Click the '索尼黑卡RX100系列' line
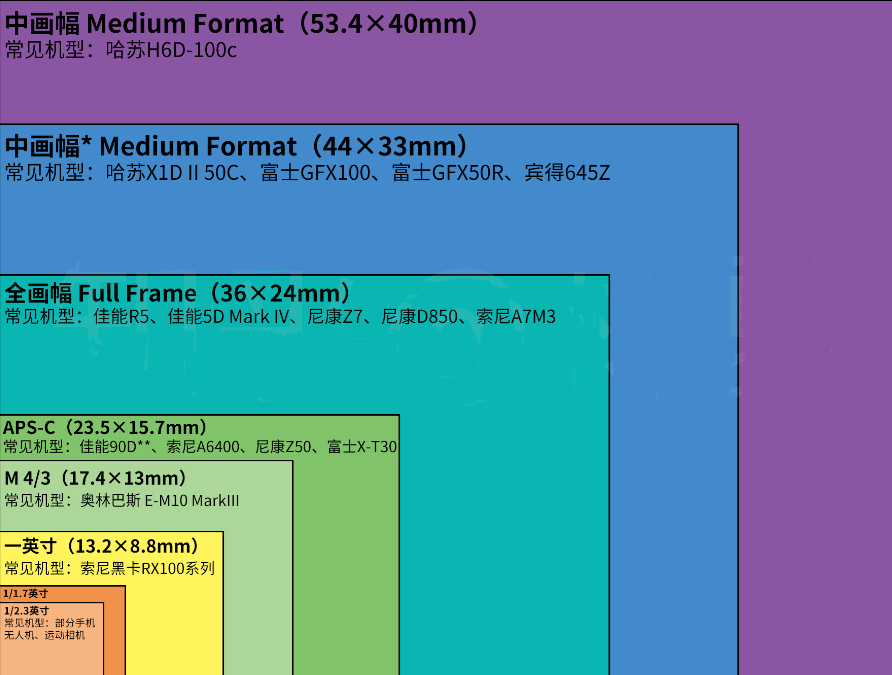This screenshot has height=675, width=892. [109, 568]
